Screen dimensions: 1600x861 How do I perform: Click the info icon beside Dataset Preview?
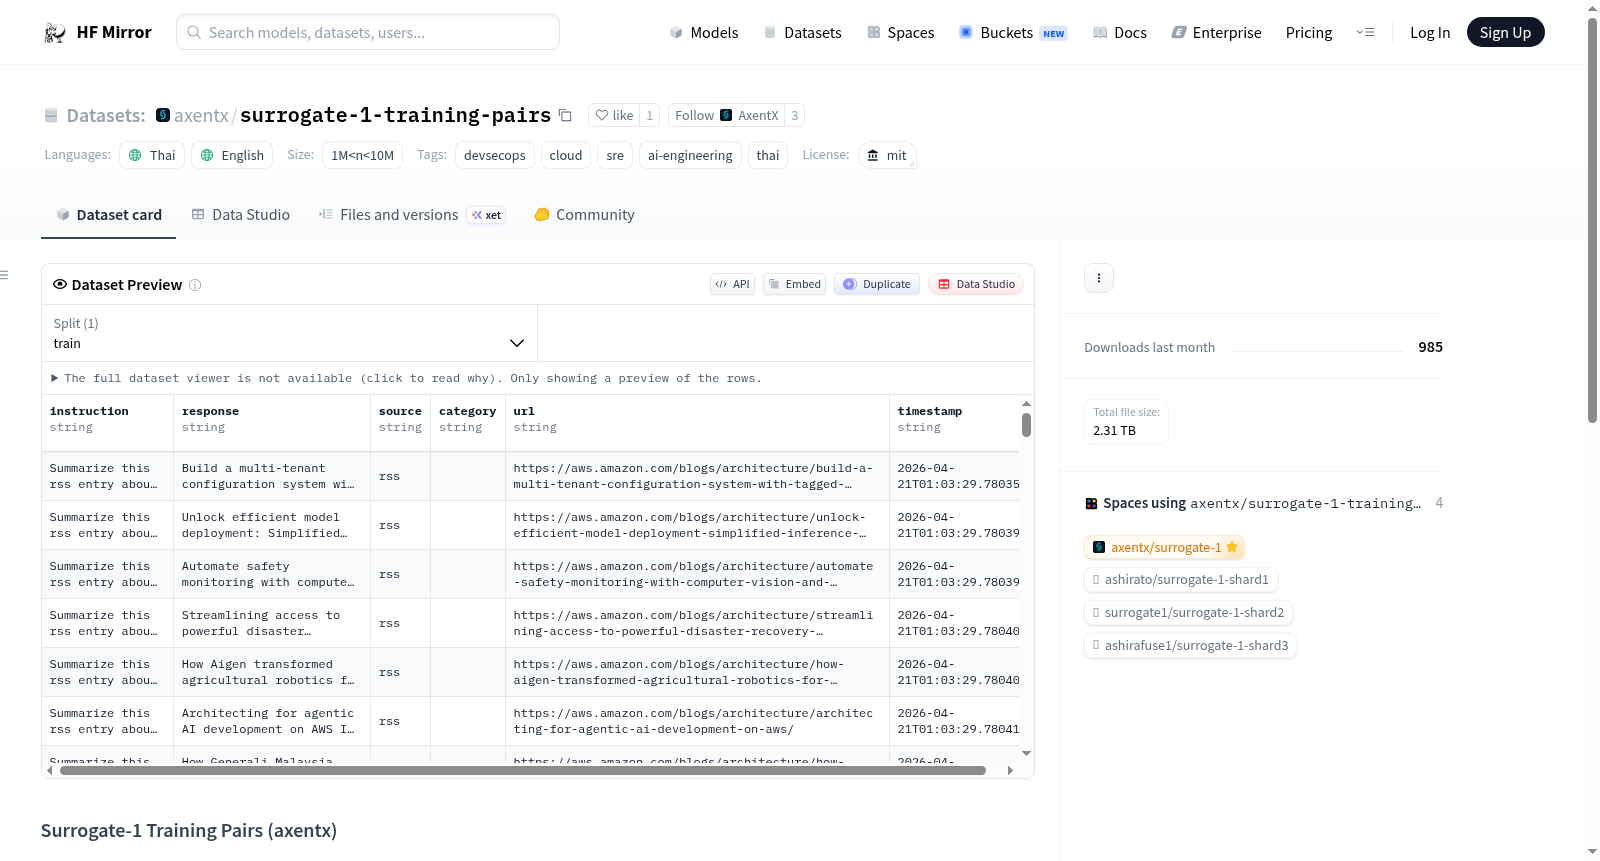pyautogui.click(x=195, y=285)
